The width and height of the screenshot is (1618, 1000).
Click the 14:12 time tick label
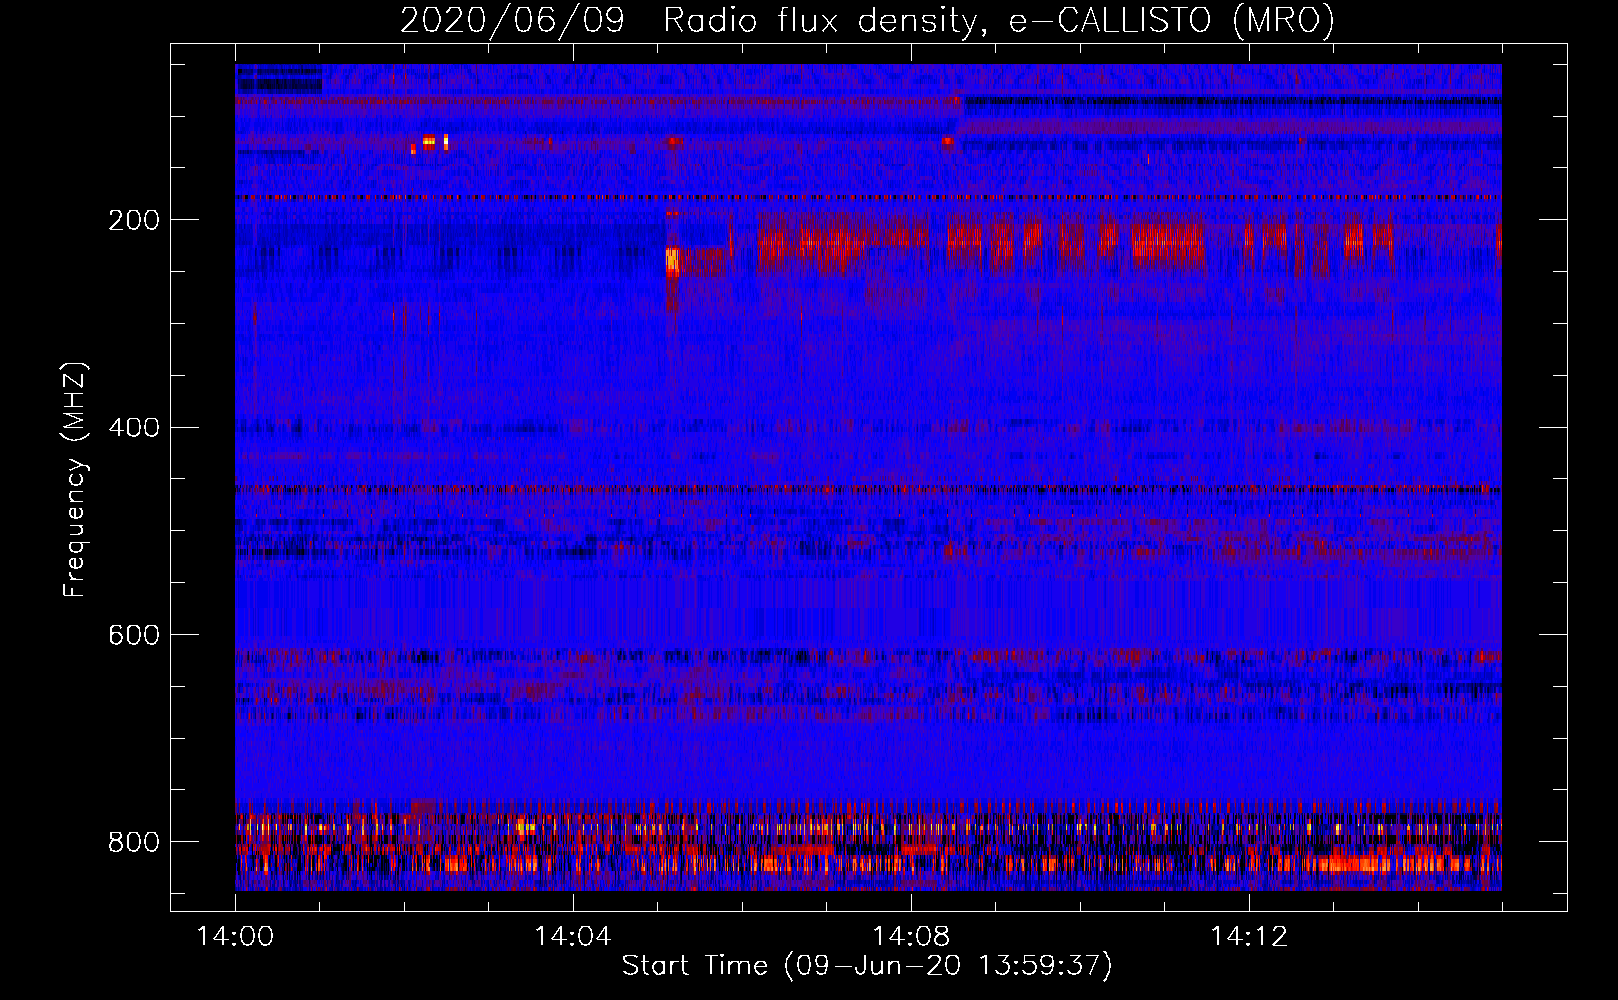(x=1248, y=937)
